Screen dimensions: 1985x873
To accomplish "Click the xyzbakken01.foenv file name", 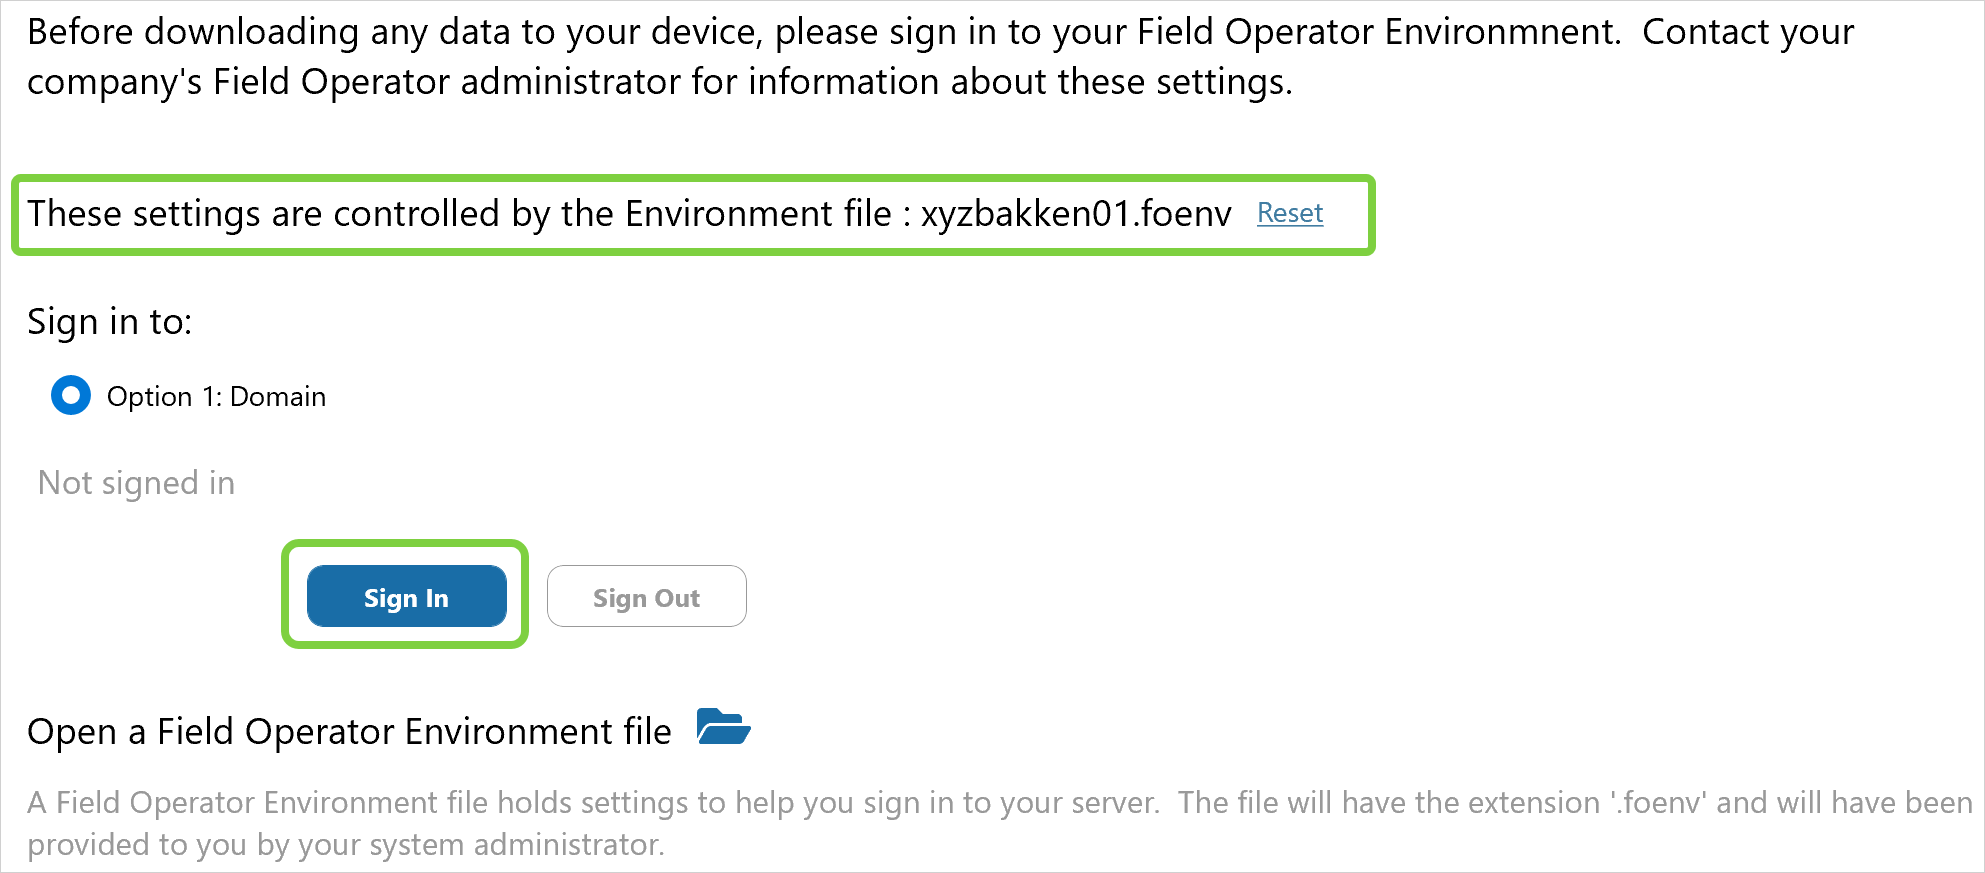I will click(1076, 214).
